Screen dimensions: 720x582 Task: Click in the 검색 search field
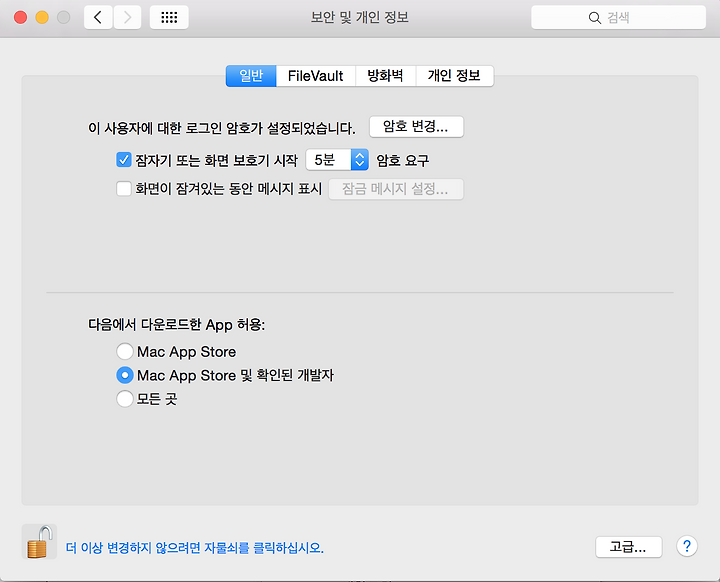pyautogui.click(x=618, y=17)
